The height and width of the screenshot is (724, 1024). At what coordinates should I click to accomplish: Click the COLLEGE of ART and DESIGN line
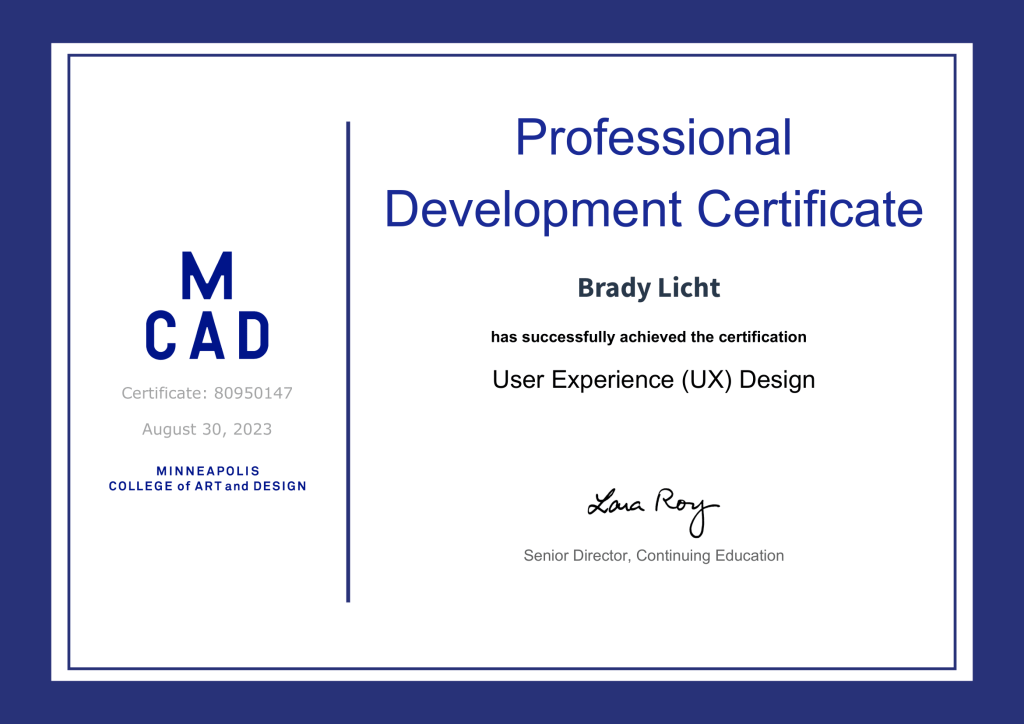[207, 486]
